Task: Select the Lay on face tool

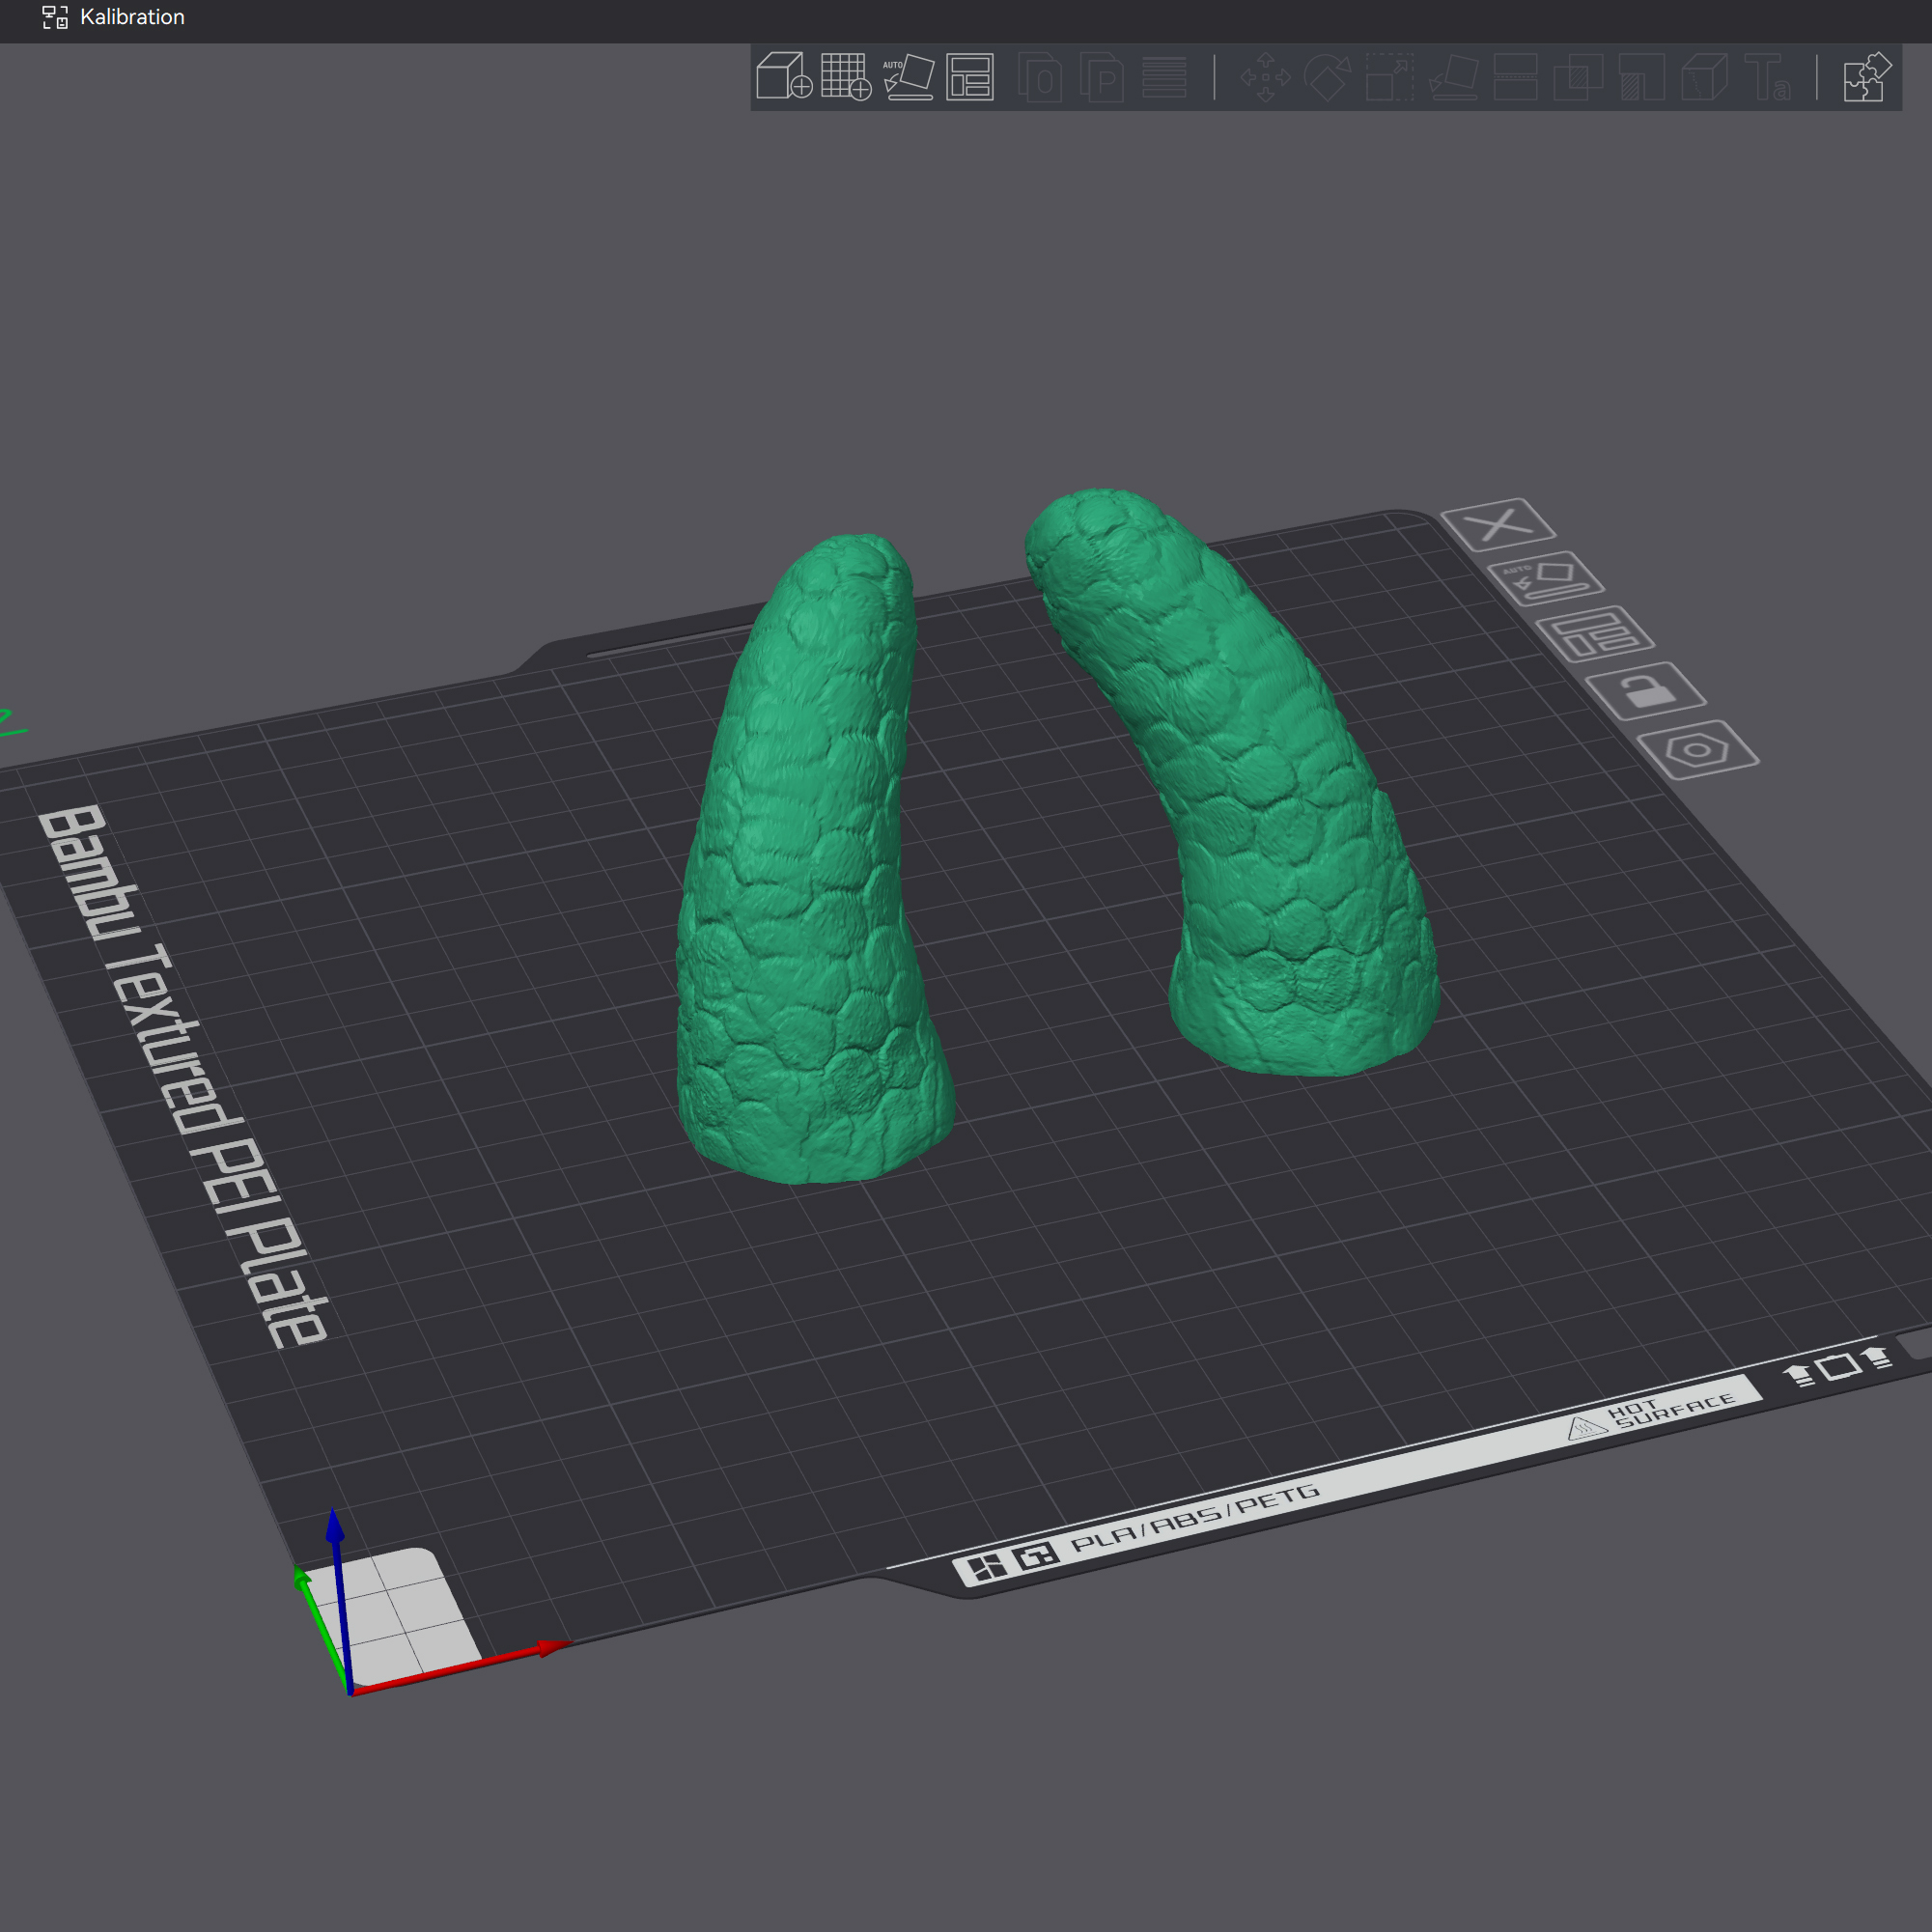Action: tap(1453, 76)
